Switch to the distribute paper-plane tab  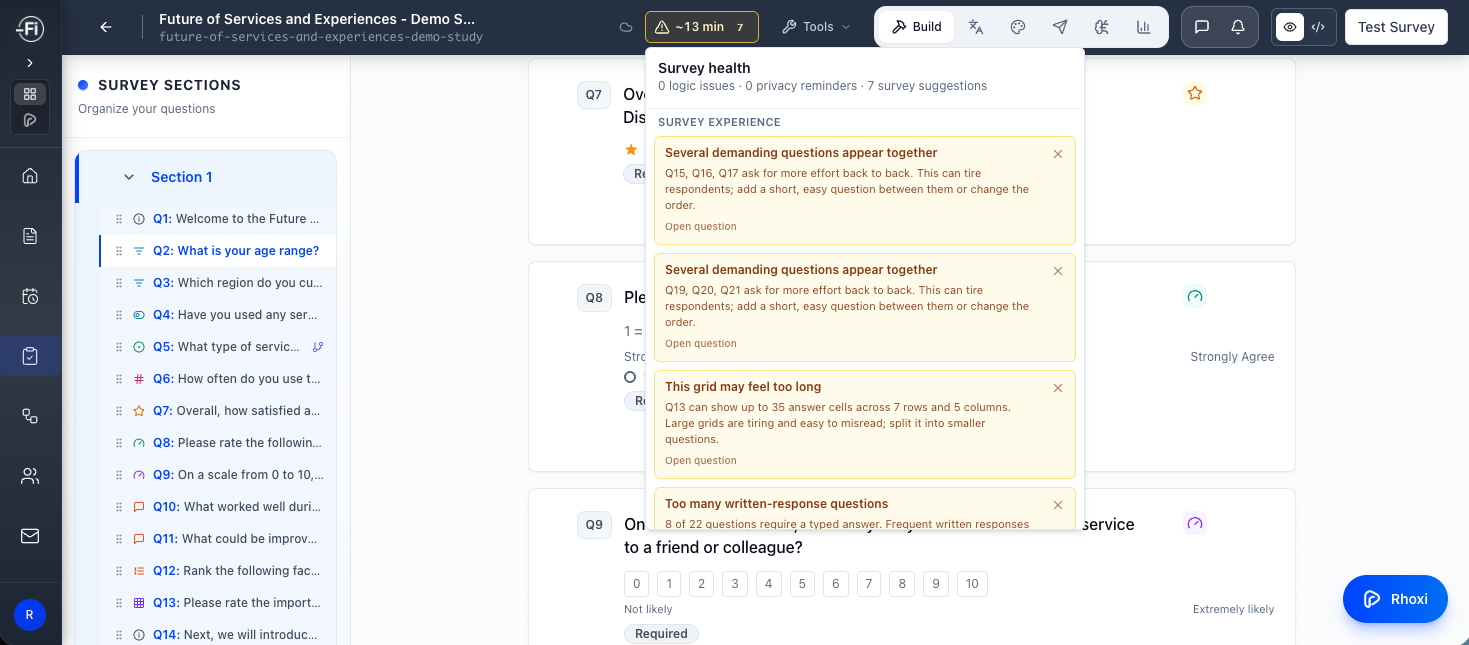1060,27
